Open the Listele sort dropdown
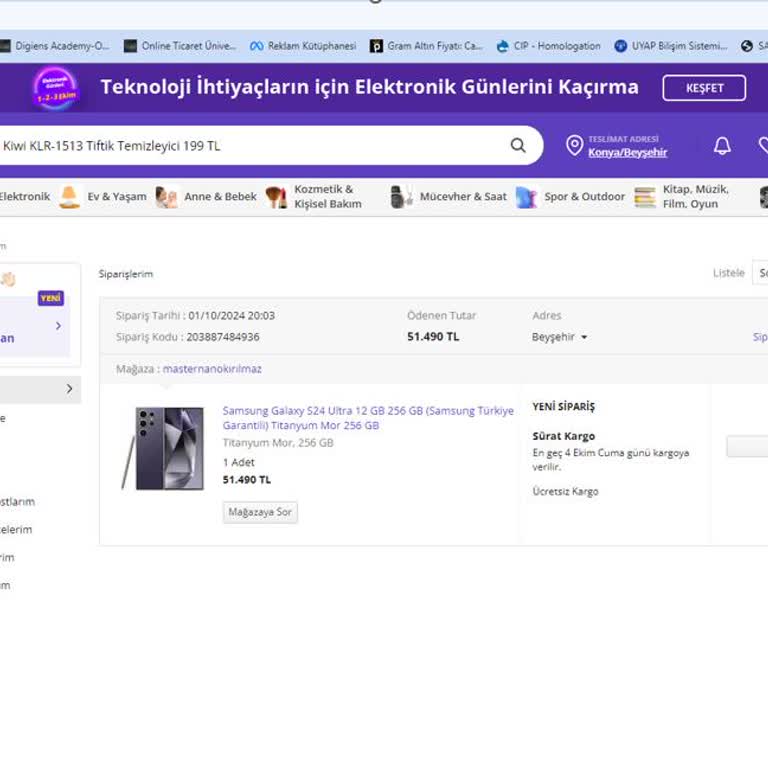This screenshot has width=768, height=768. coord(760,273)
